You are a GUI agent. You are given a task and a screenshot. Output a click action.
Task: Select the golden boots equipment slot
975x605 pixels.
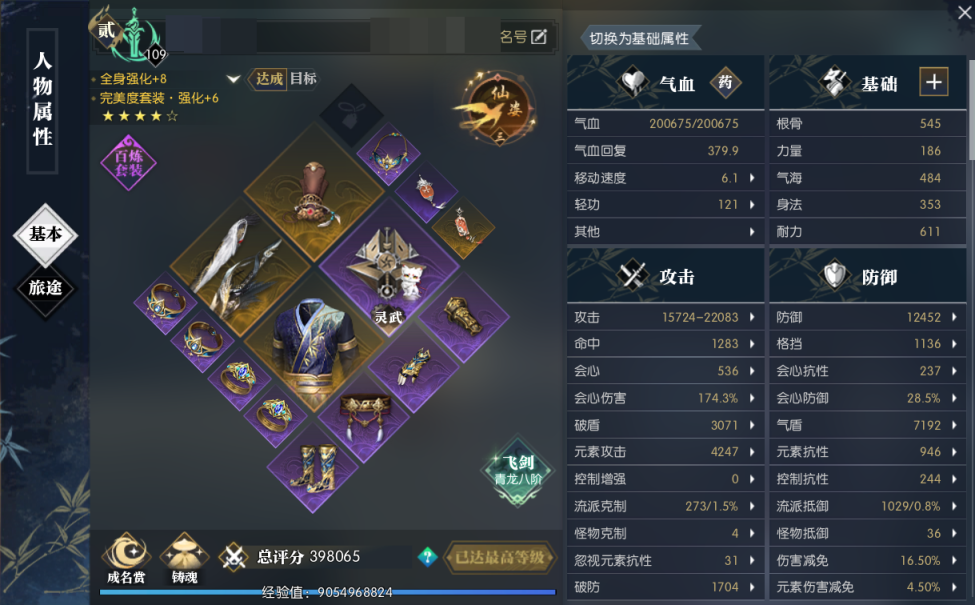click(x=313, y=468)
